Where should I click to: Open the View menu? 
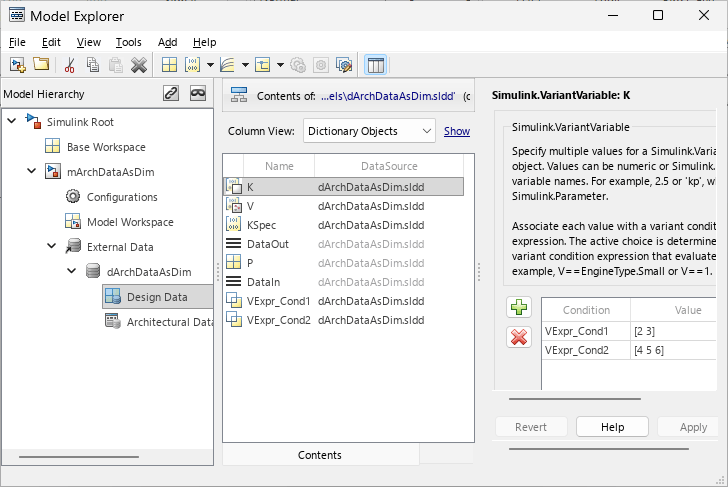(89, 42)
